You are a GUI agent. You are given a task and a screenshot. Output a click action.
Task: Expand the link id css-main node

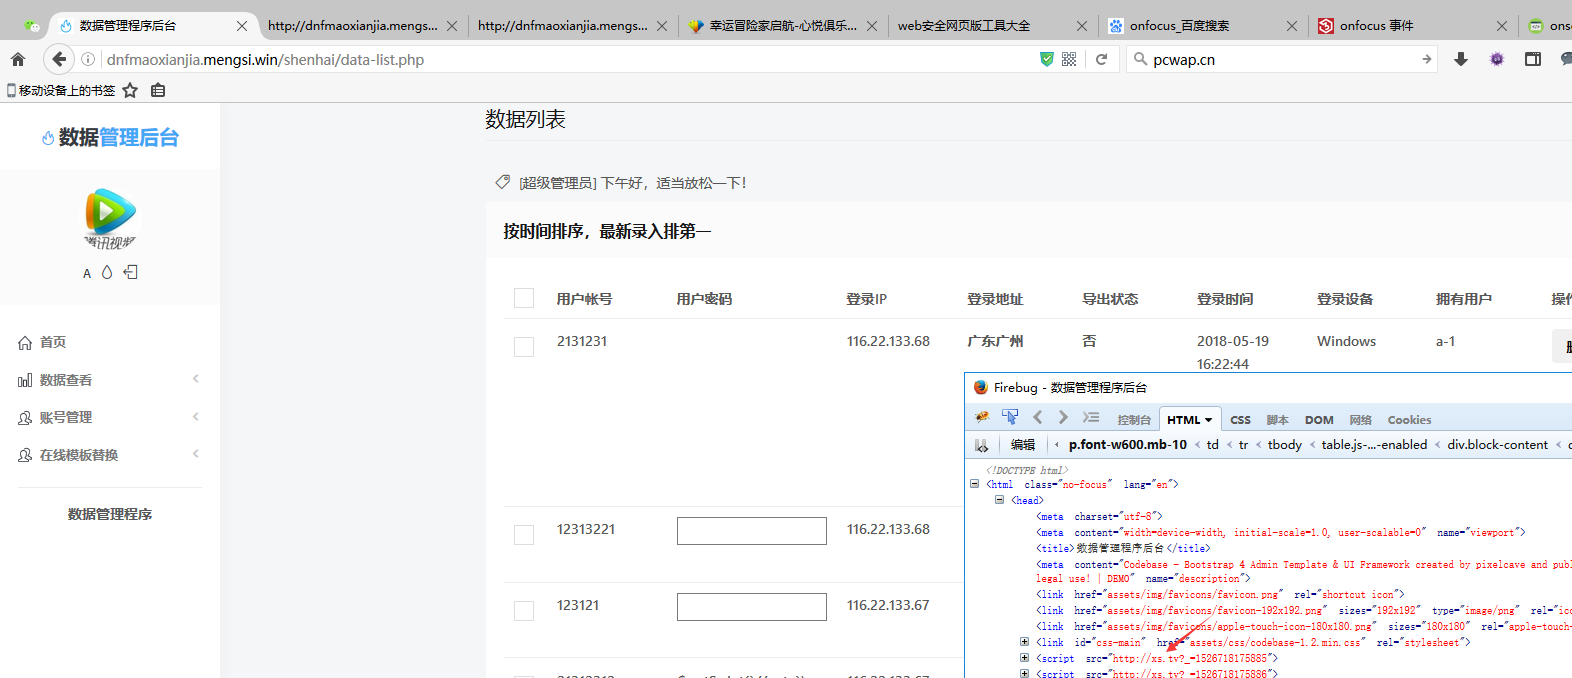click(1024, 642)
